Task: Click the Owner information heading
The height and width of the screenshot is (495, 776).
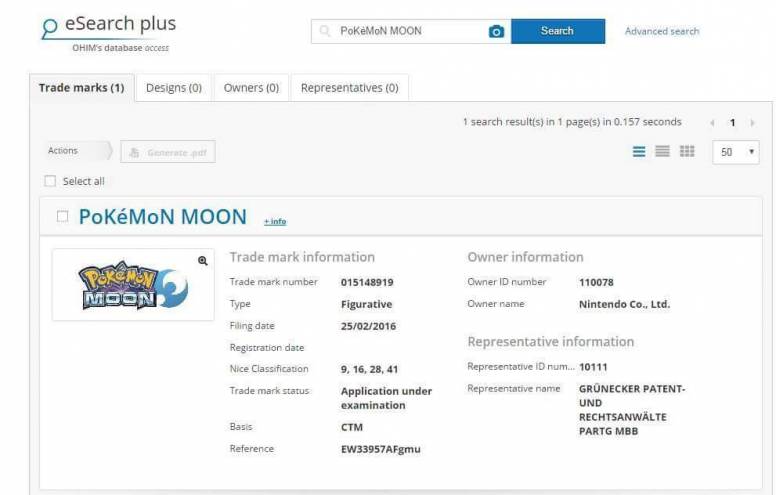Action: (x=525, y=257)
